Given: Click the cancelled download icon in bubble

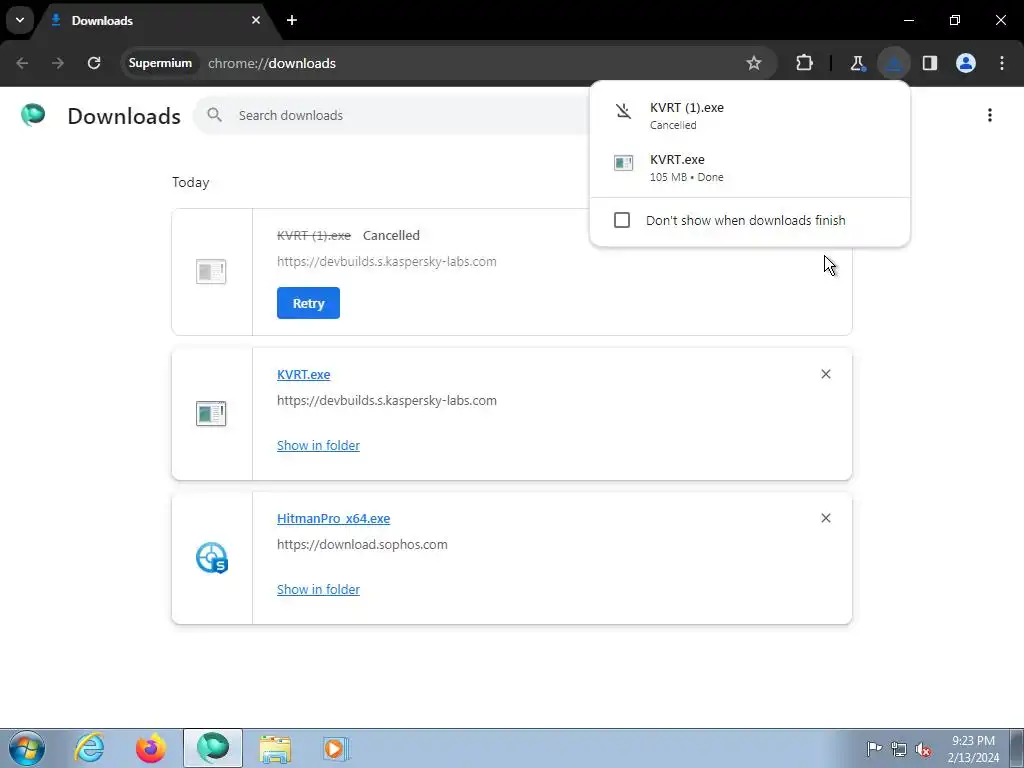Looking at the screenshot, I should tap(624, 111).
